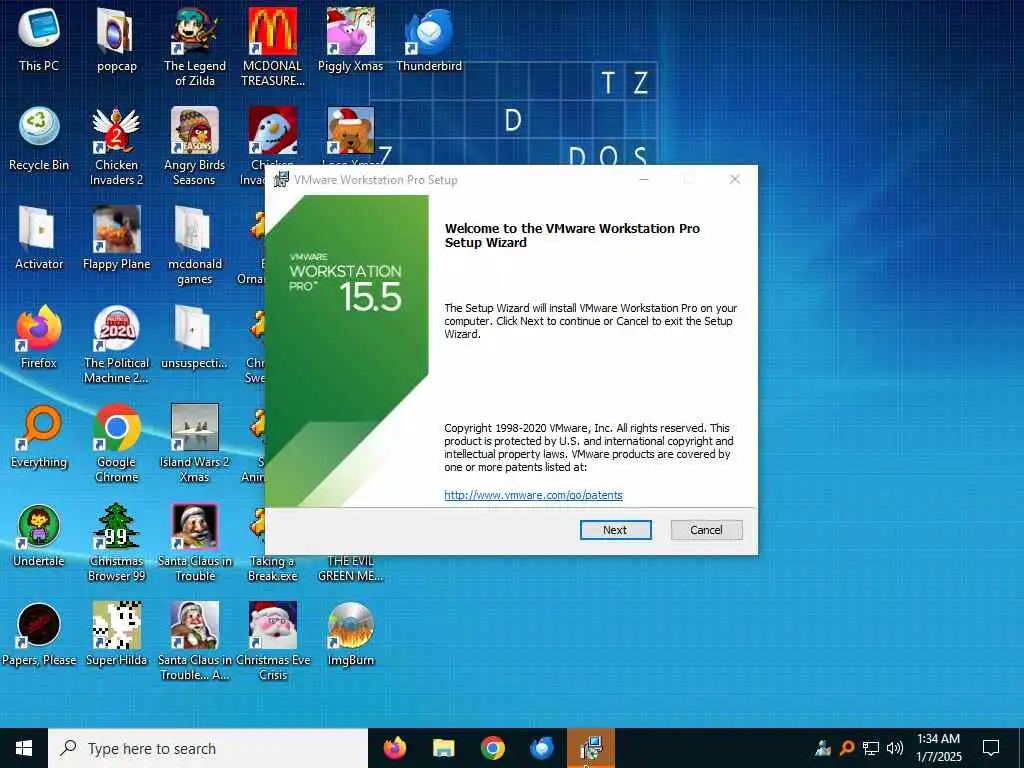Image resolution: width=1024 pixels, height=768 pixels.
Task: Click Next in VMware setup wizard
Action: [x=615, y=530]
